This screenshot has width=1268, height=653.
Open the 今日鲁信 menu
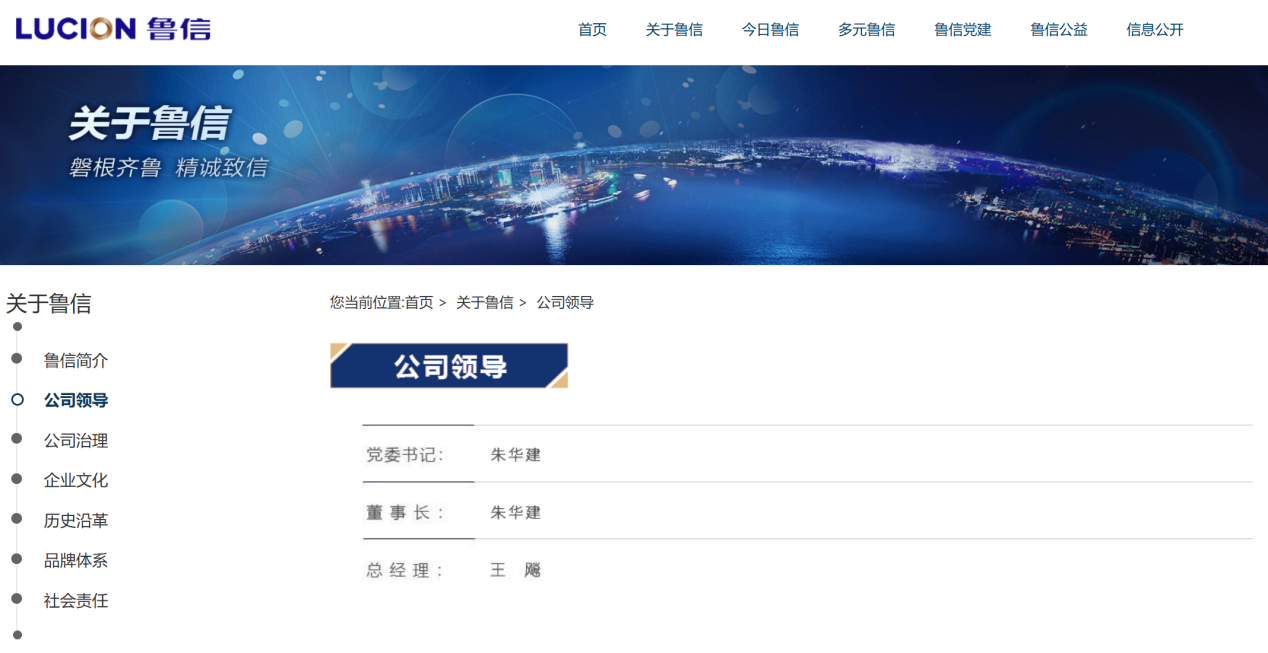(770, 30)
